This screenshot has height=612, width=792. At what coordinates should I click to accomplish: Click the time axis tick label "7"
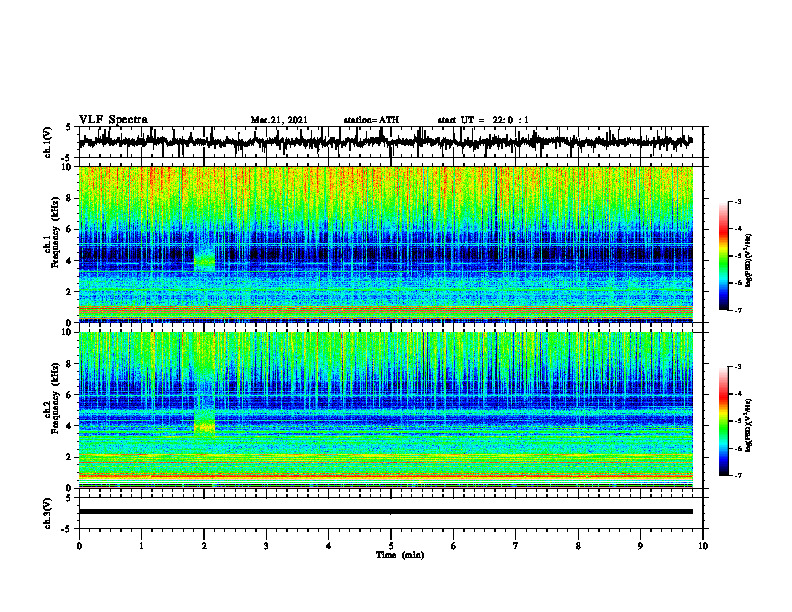(x=516, y=546)
